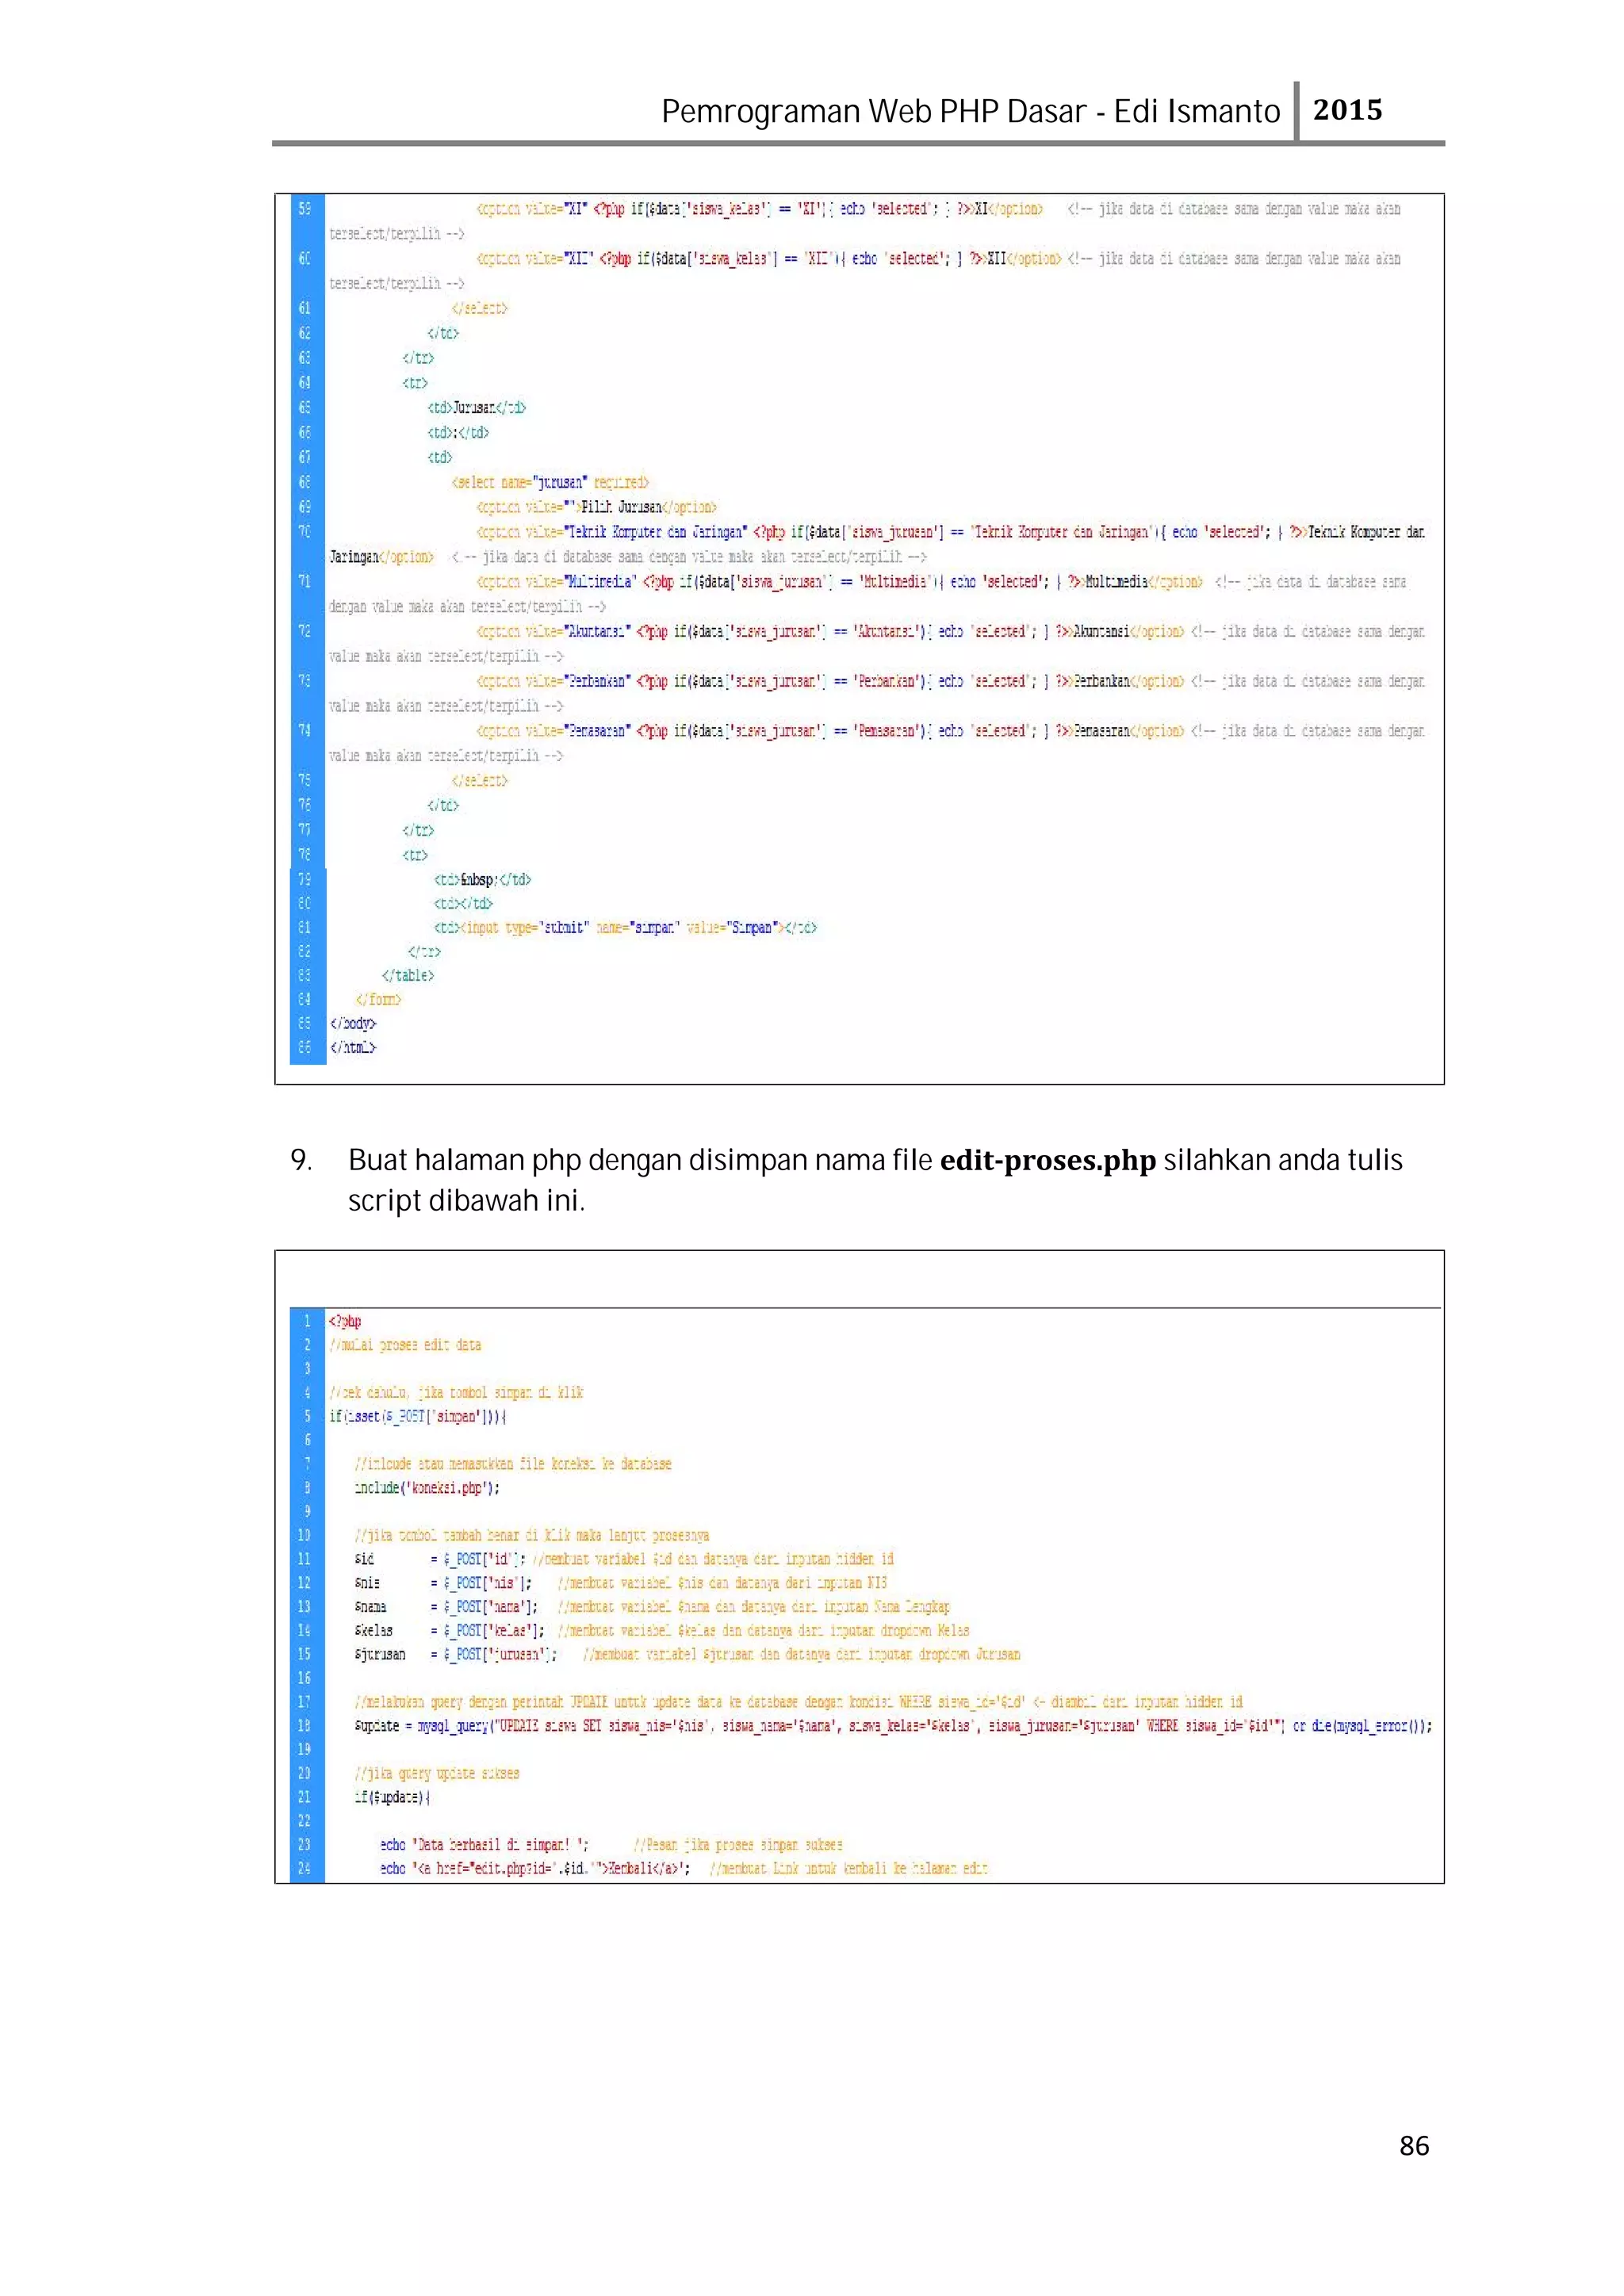Click the page number "86"

pos(1414,2145)
